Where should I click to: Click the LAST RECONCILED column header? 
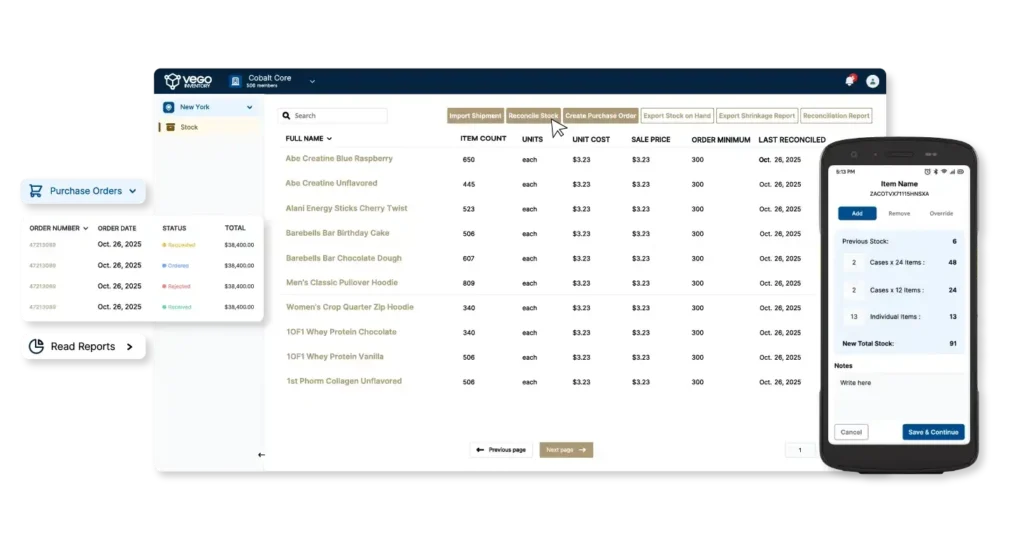click(x=792, y=140)
